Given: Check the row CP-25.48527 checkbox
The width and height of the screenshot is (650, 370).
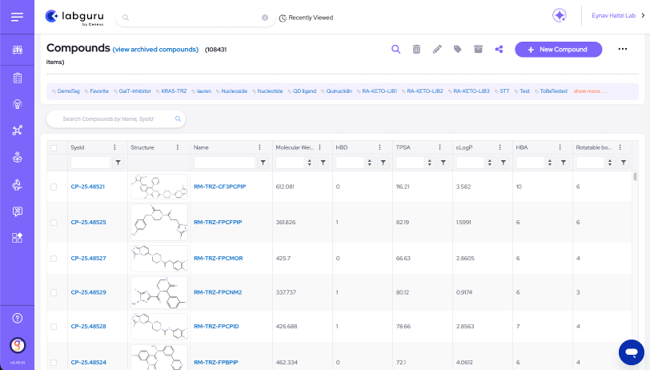Looking at the screenshot, I should [x=53, y=259].
